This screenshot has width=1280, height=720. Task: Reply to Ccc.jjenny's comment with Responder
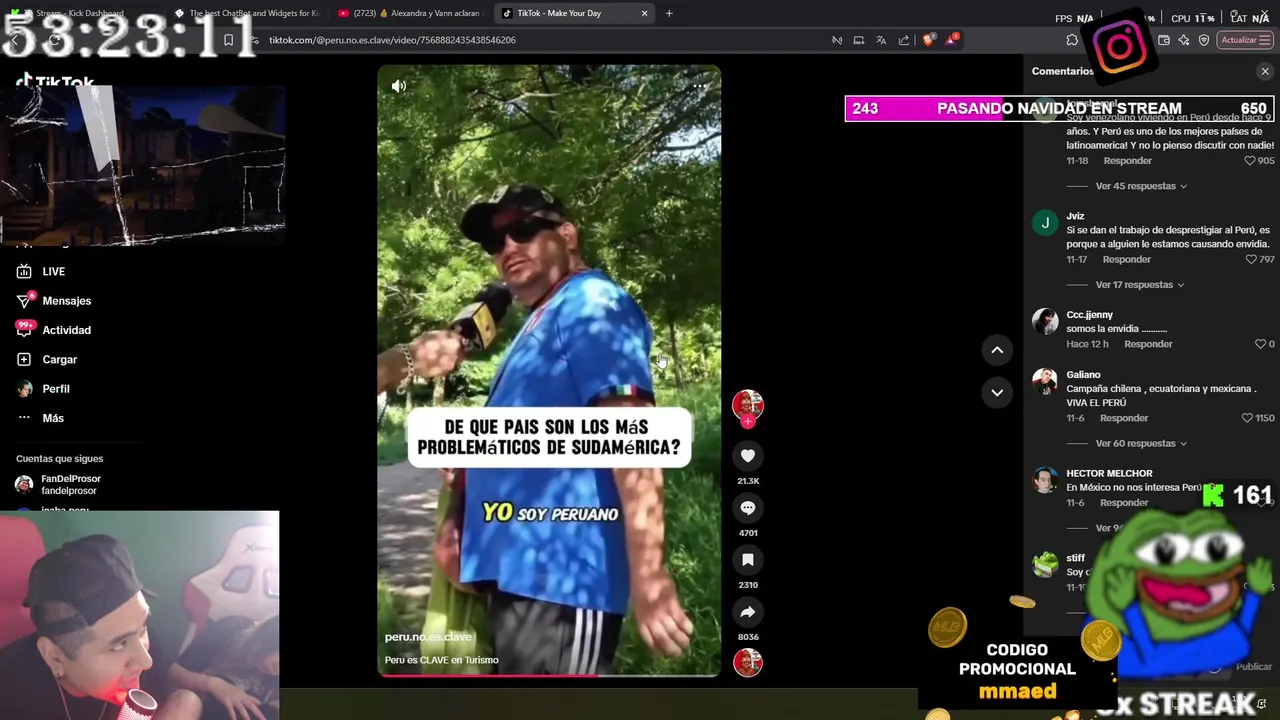click(x=1148, y=344)
